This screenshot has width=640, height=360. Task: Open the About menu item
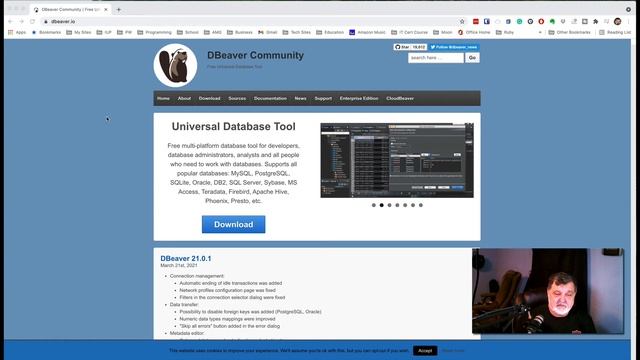(x=184, y=98)
